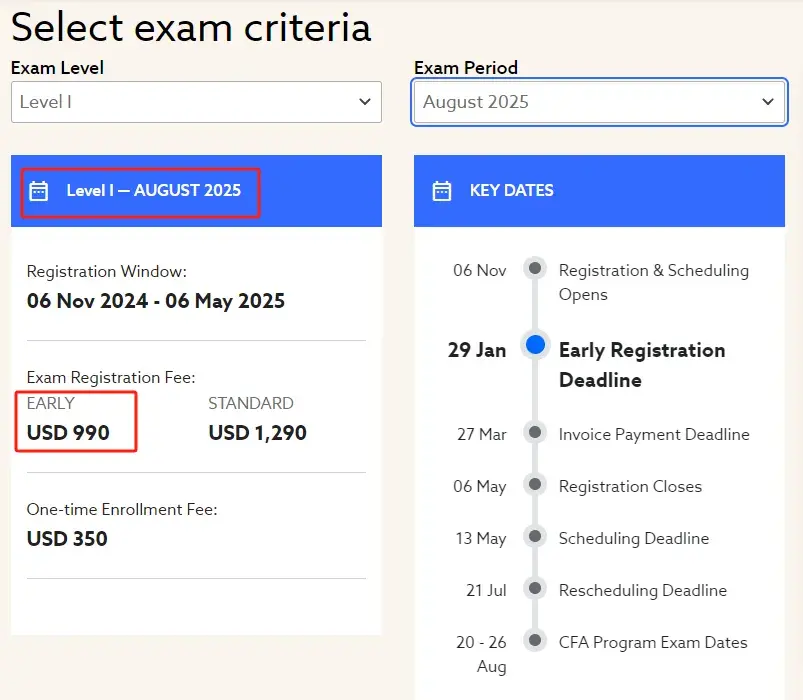Click the Exam Level chevron arrow
The height and width of the screenshot is (700, 803).
pyautogui.click(x=364, y=102)
